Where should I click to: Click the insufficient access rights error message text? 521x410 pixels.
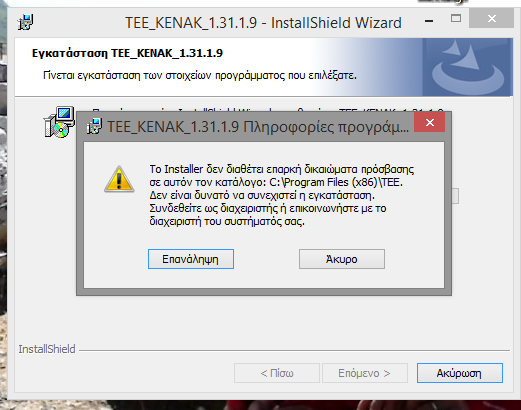tap(282, 195)
